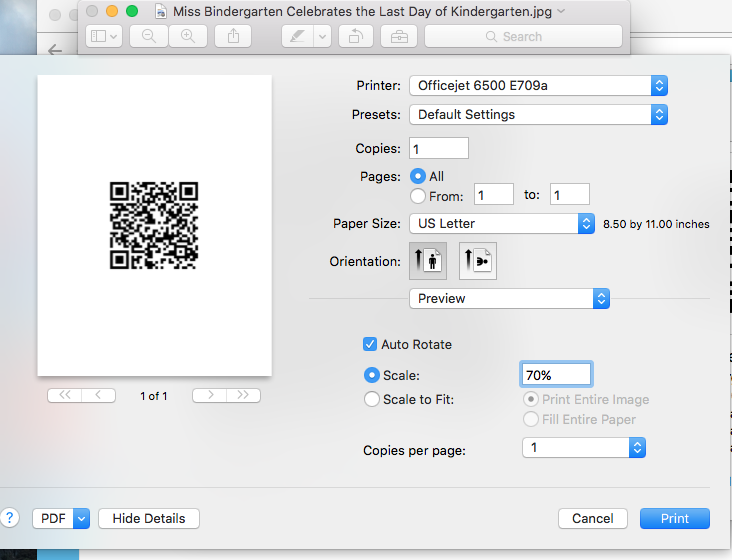
Task: Go to last page in print preview
Action: tap(243, 395)
